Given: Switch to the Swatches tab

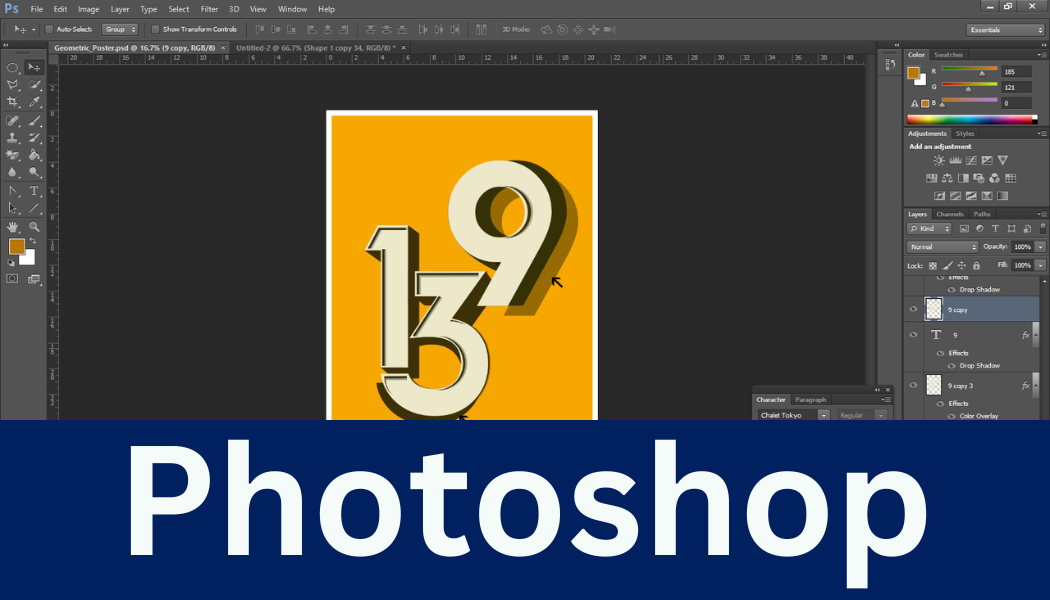Looking at the screenshot, I should click(x=948, y=55).
